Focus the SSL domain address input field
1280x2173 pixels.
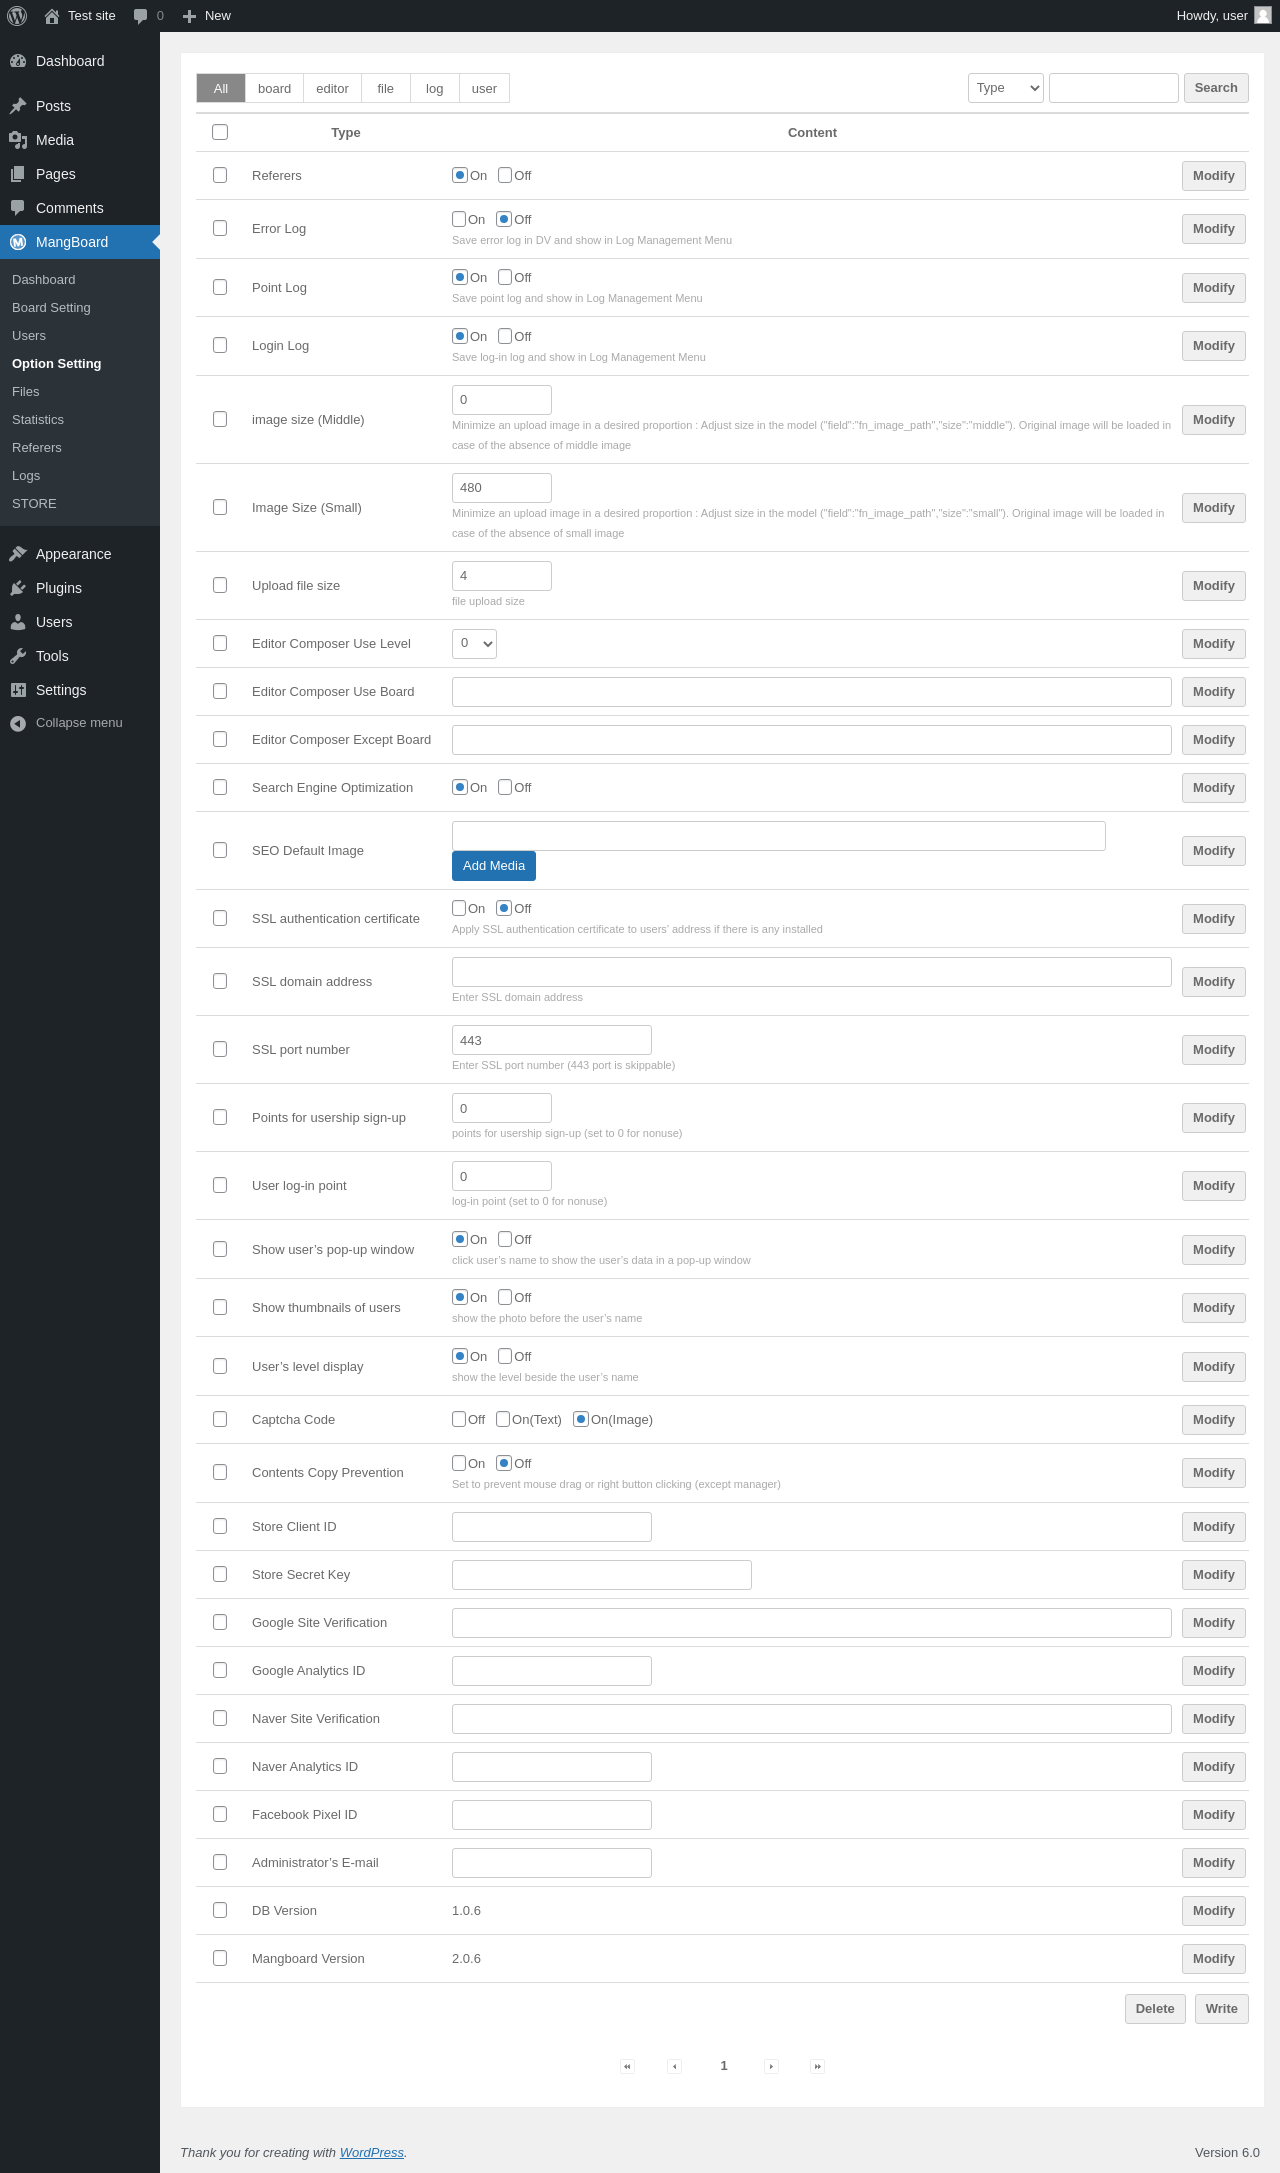(812, 972)
